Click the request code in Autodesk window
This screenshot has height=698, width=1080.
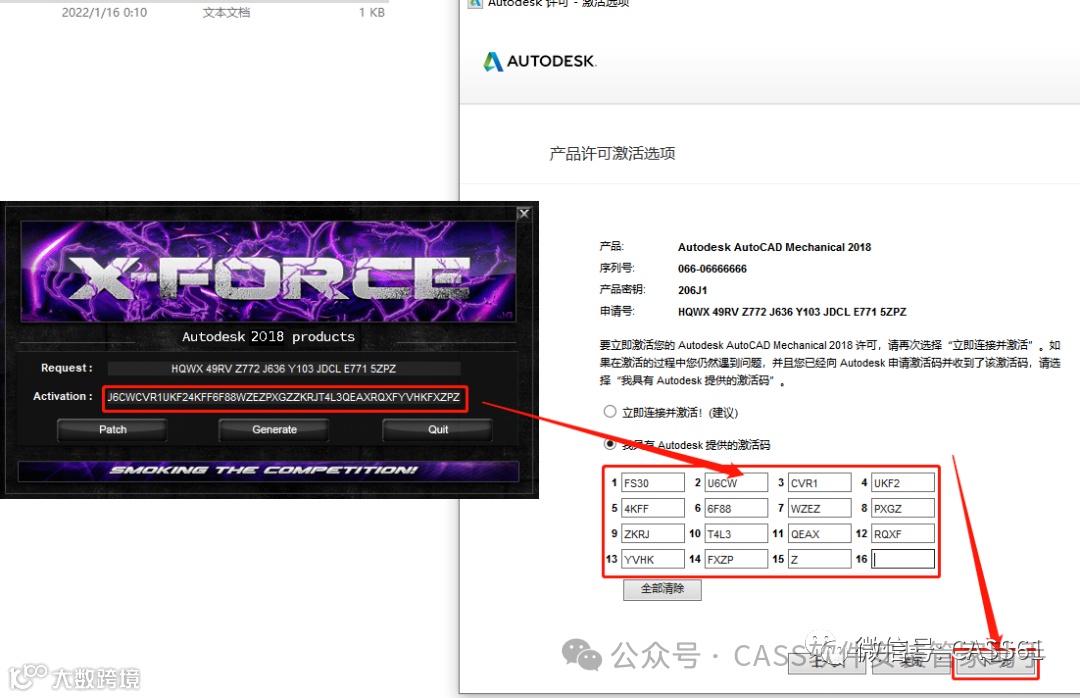click(792, 311)
